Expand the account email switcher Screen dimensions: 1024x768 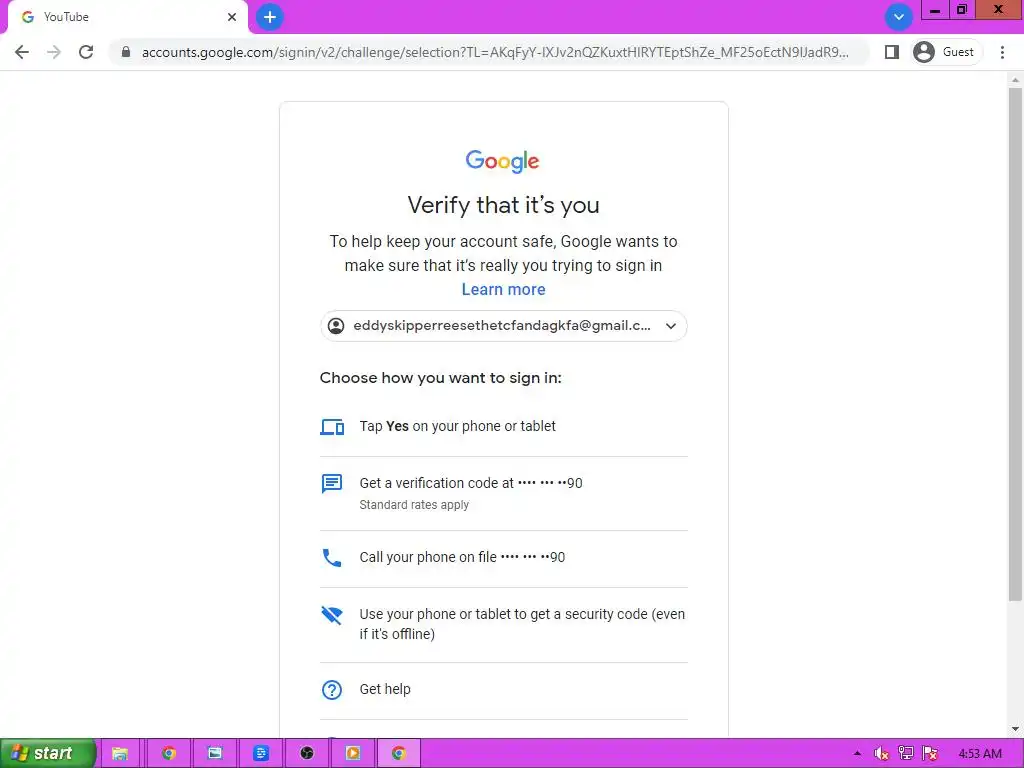(504, 326)
